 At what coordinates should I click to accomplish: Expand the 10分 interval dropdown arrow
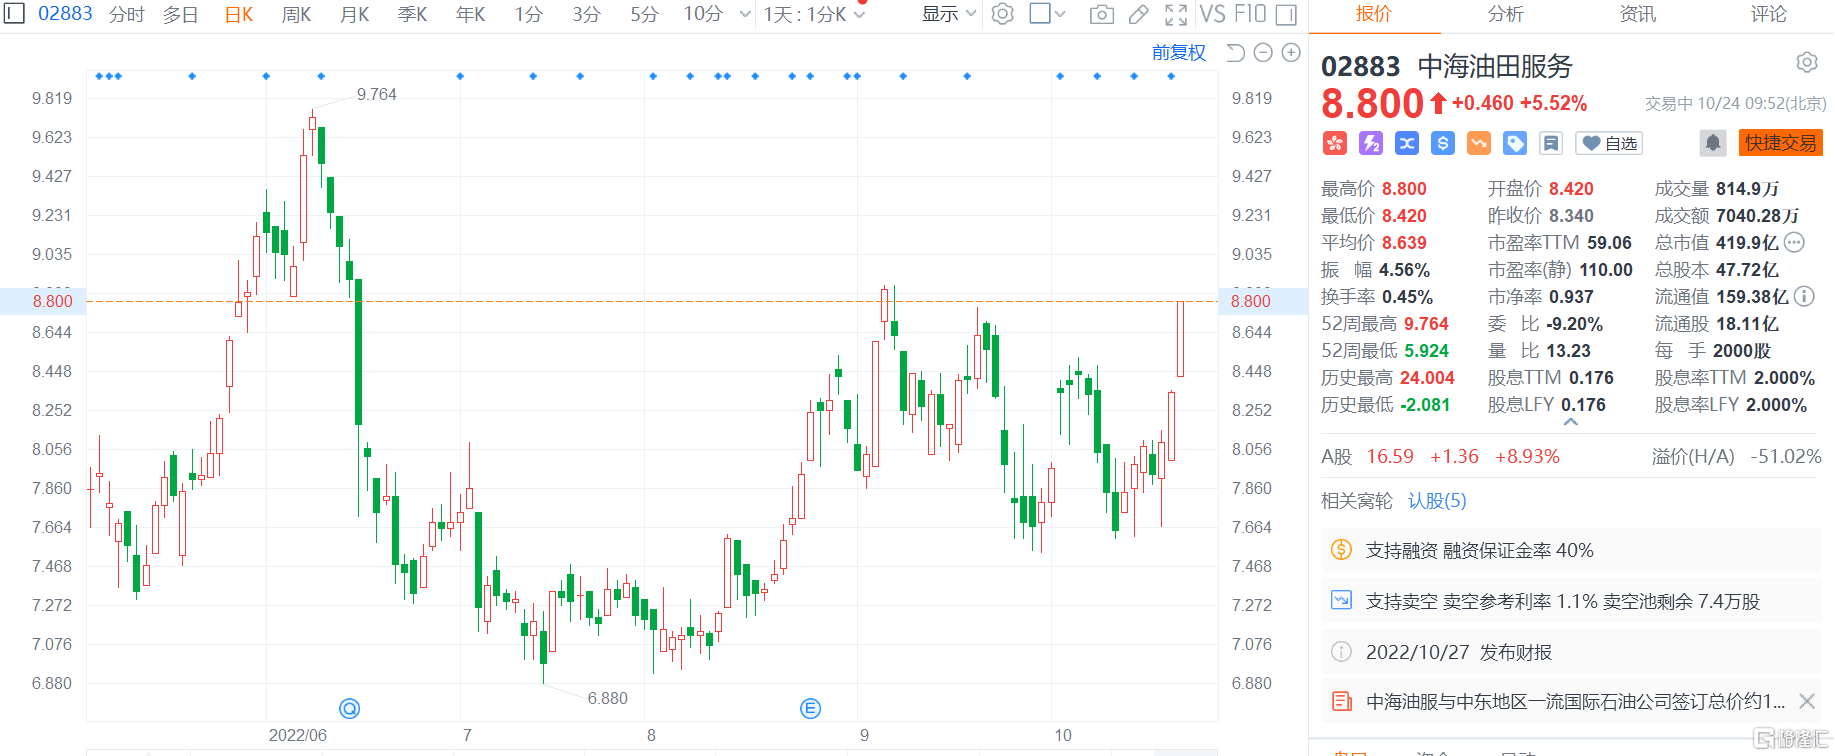pos(745,14)
